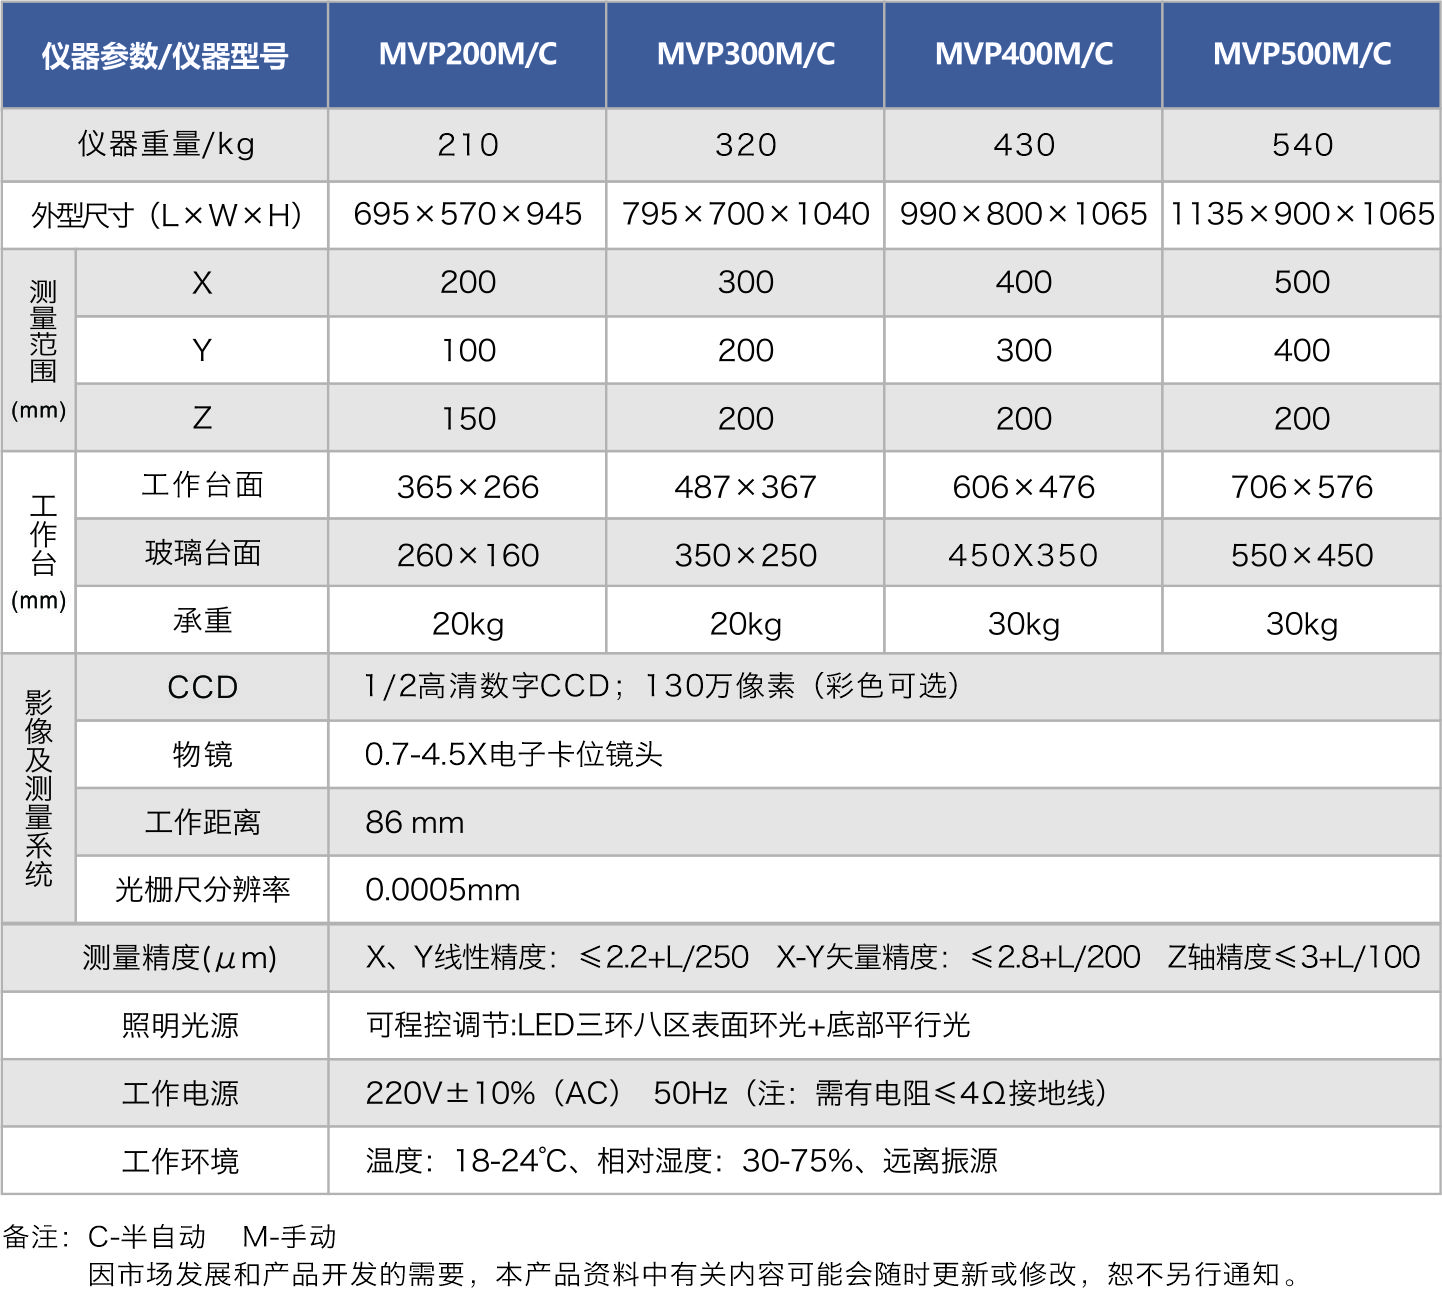Click the MVP500M/C column header
Screen dimensions: 1442x1289
pyautogui.click(x=1301, y=54)
